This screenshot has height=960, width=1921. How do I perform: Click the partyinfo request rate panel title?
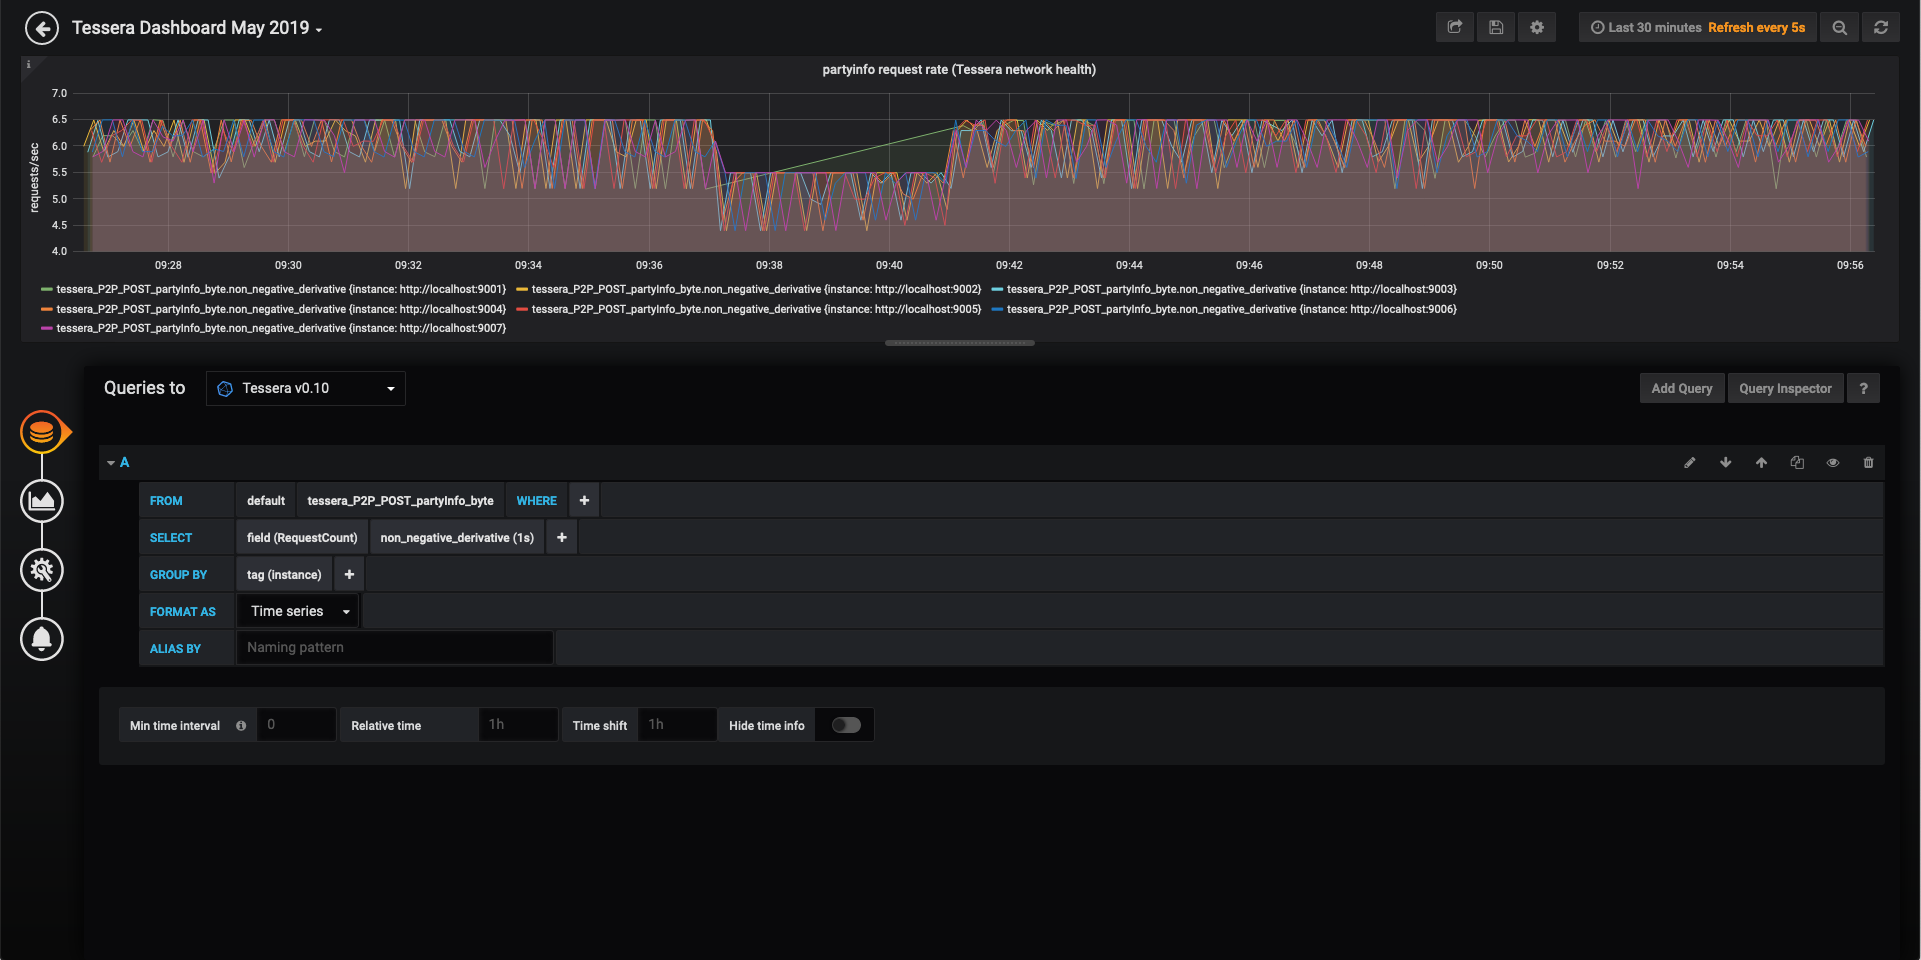(x=959, y=69)
